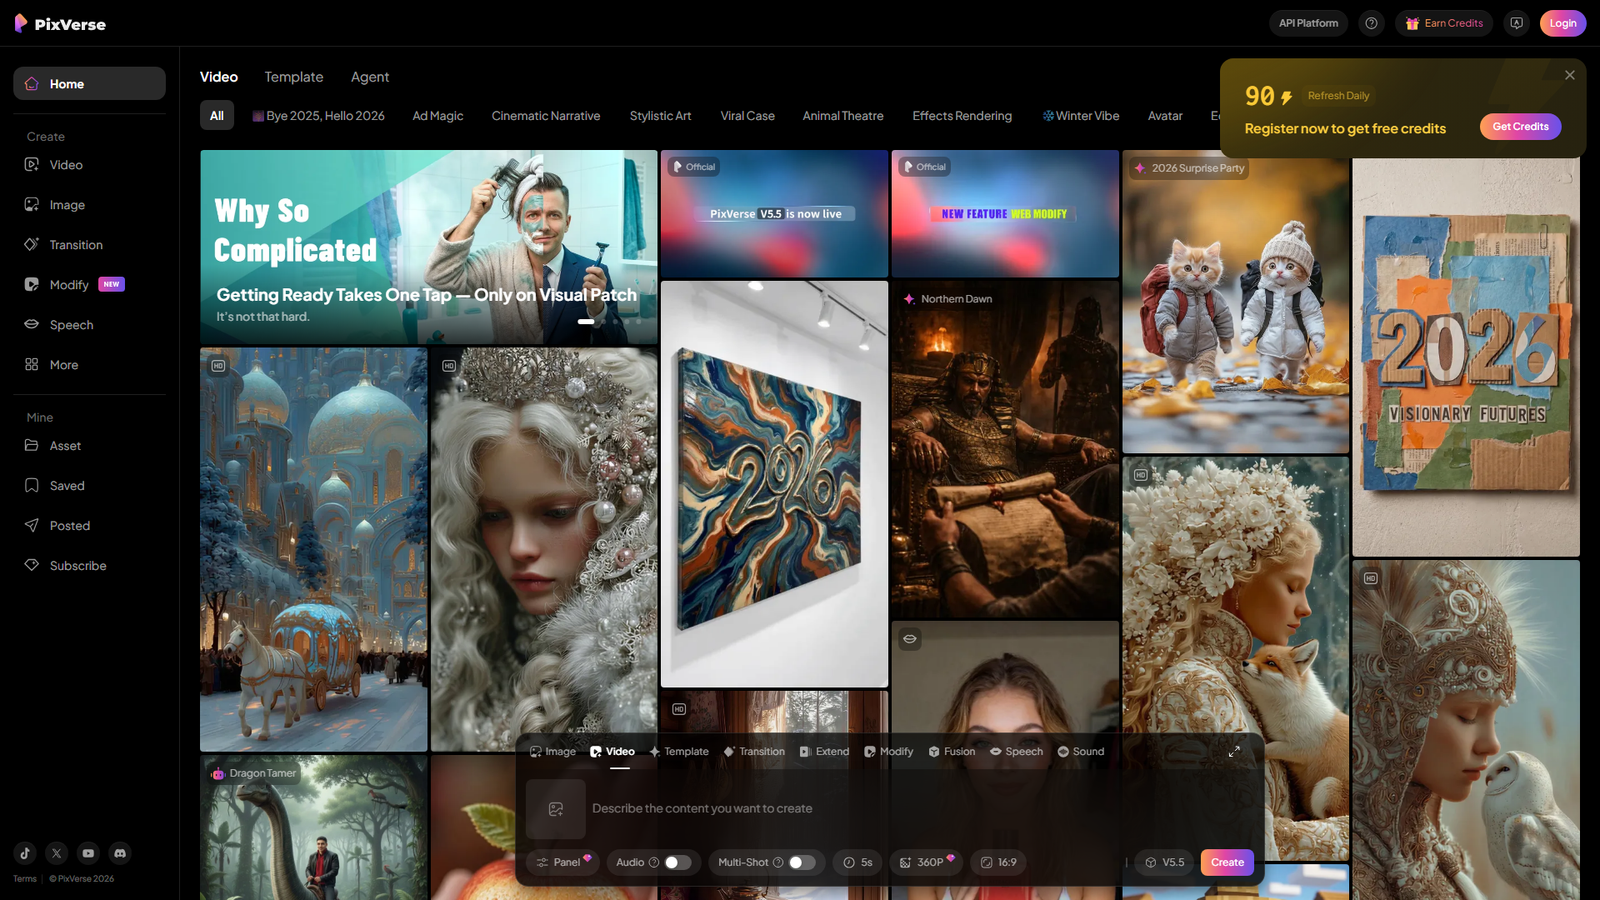Click the help question mark icon
This screenshot has width=1600, height=900.
(1371, 23)
